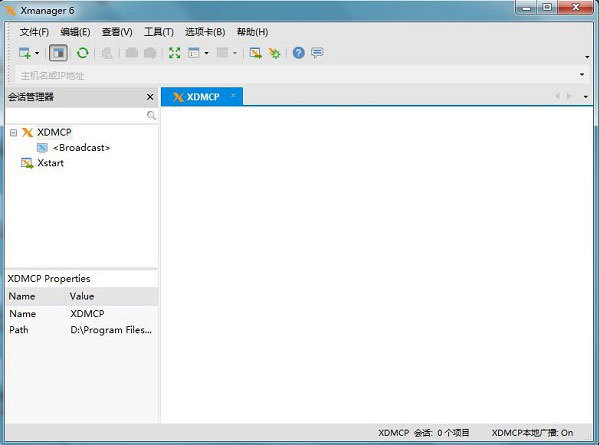Screen dimensions: 600x445
Task: Open the New session dropdown arrow
Action: coord(37,53)
